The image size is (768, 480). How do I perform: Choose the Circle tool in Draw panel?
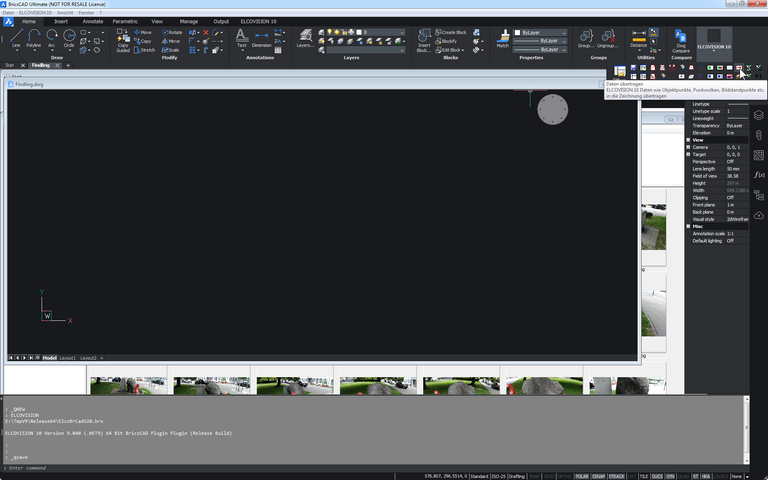tap(69, 38)
